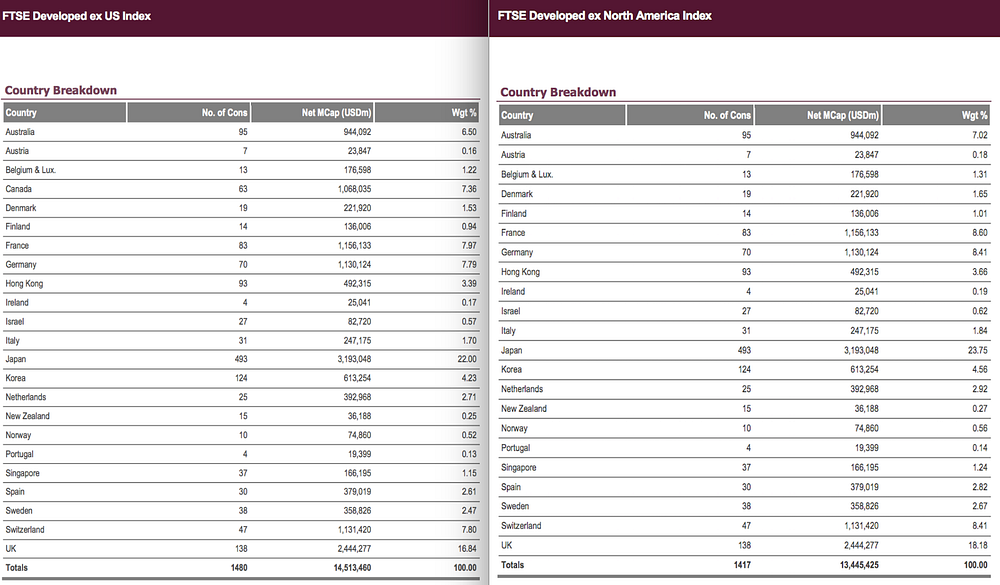Screen dimensions: 1000x585
Task: Click New Zealand row in right table
Action: (744, 409)
